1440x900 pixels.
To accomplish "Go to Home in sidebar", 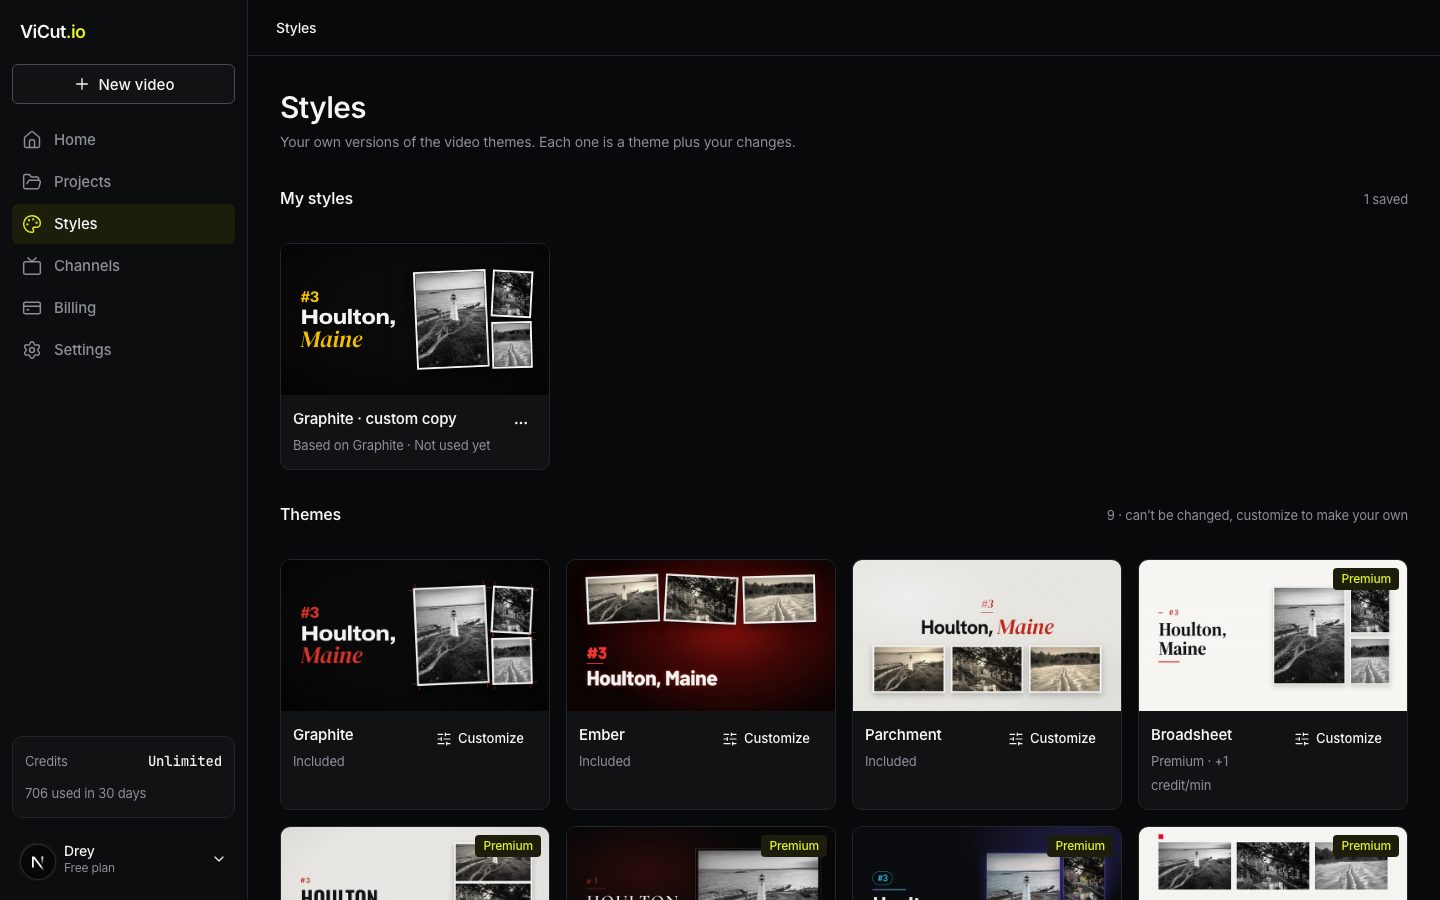I will point(123,140).
